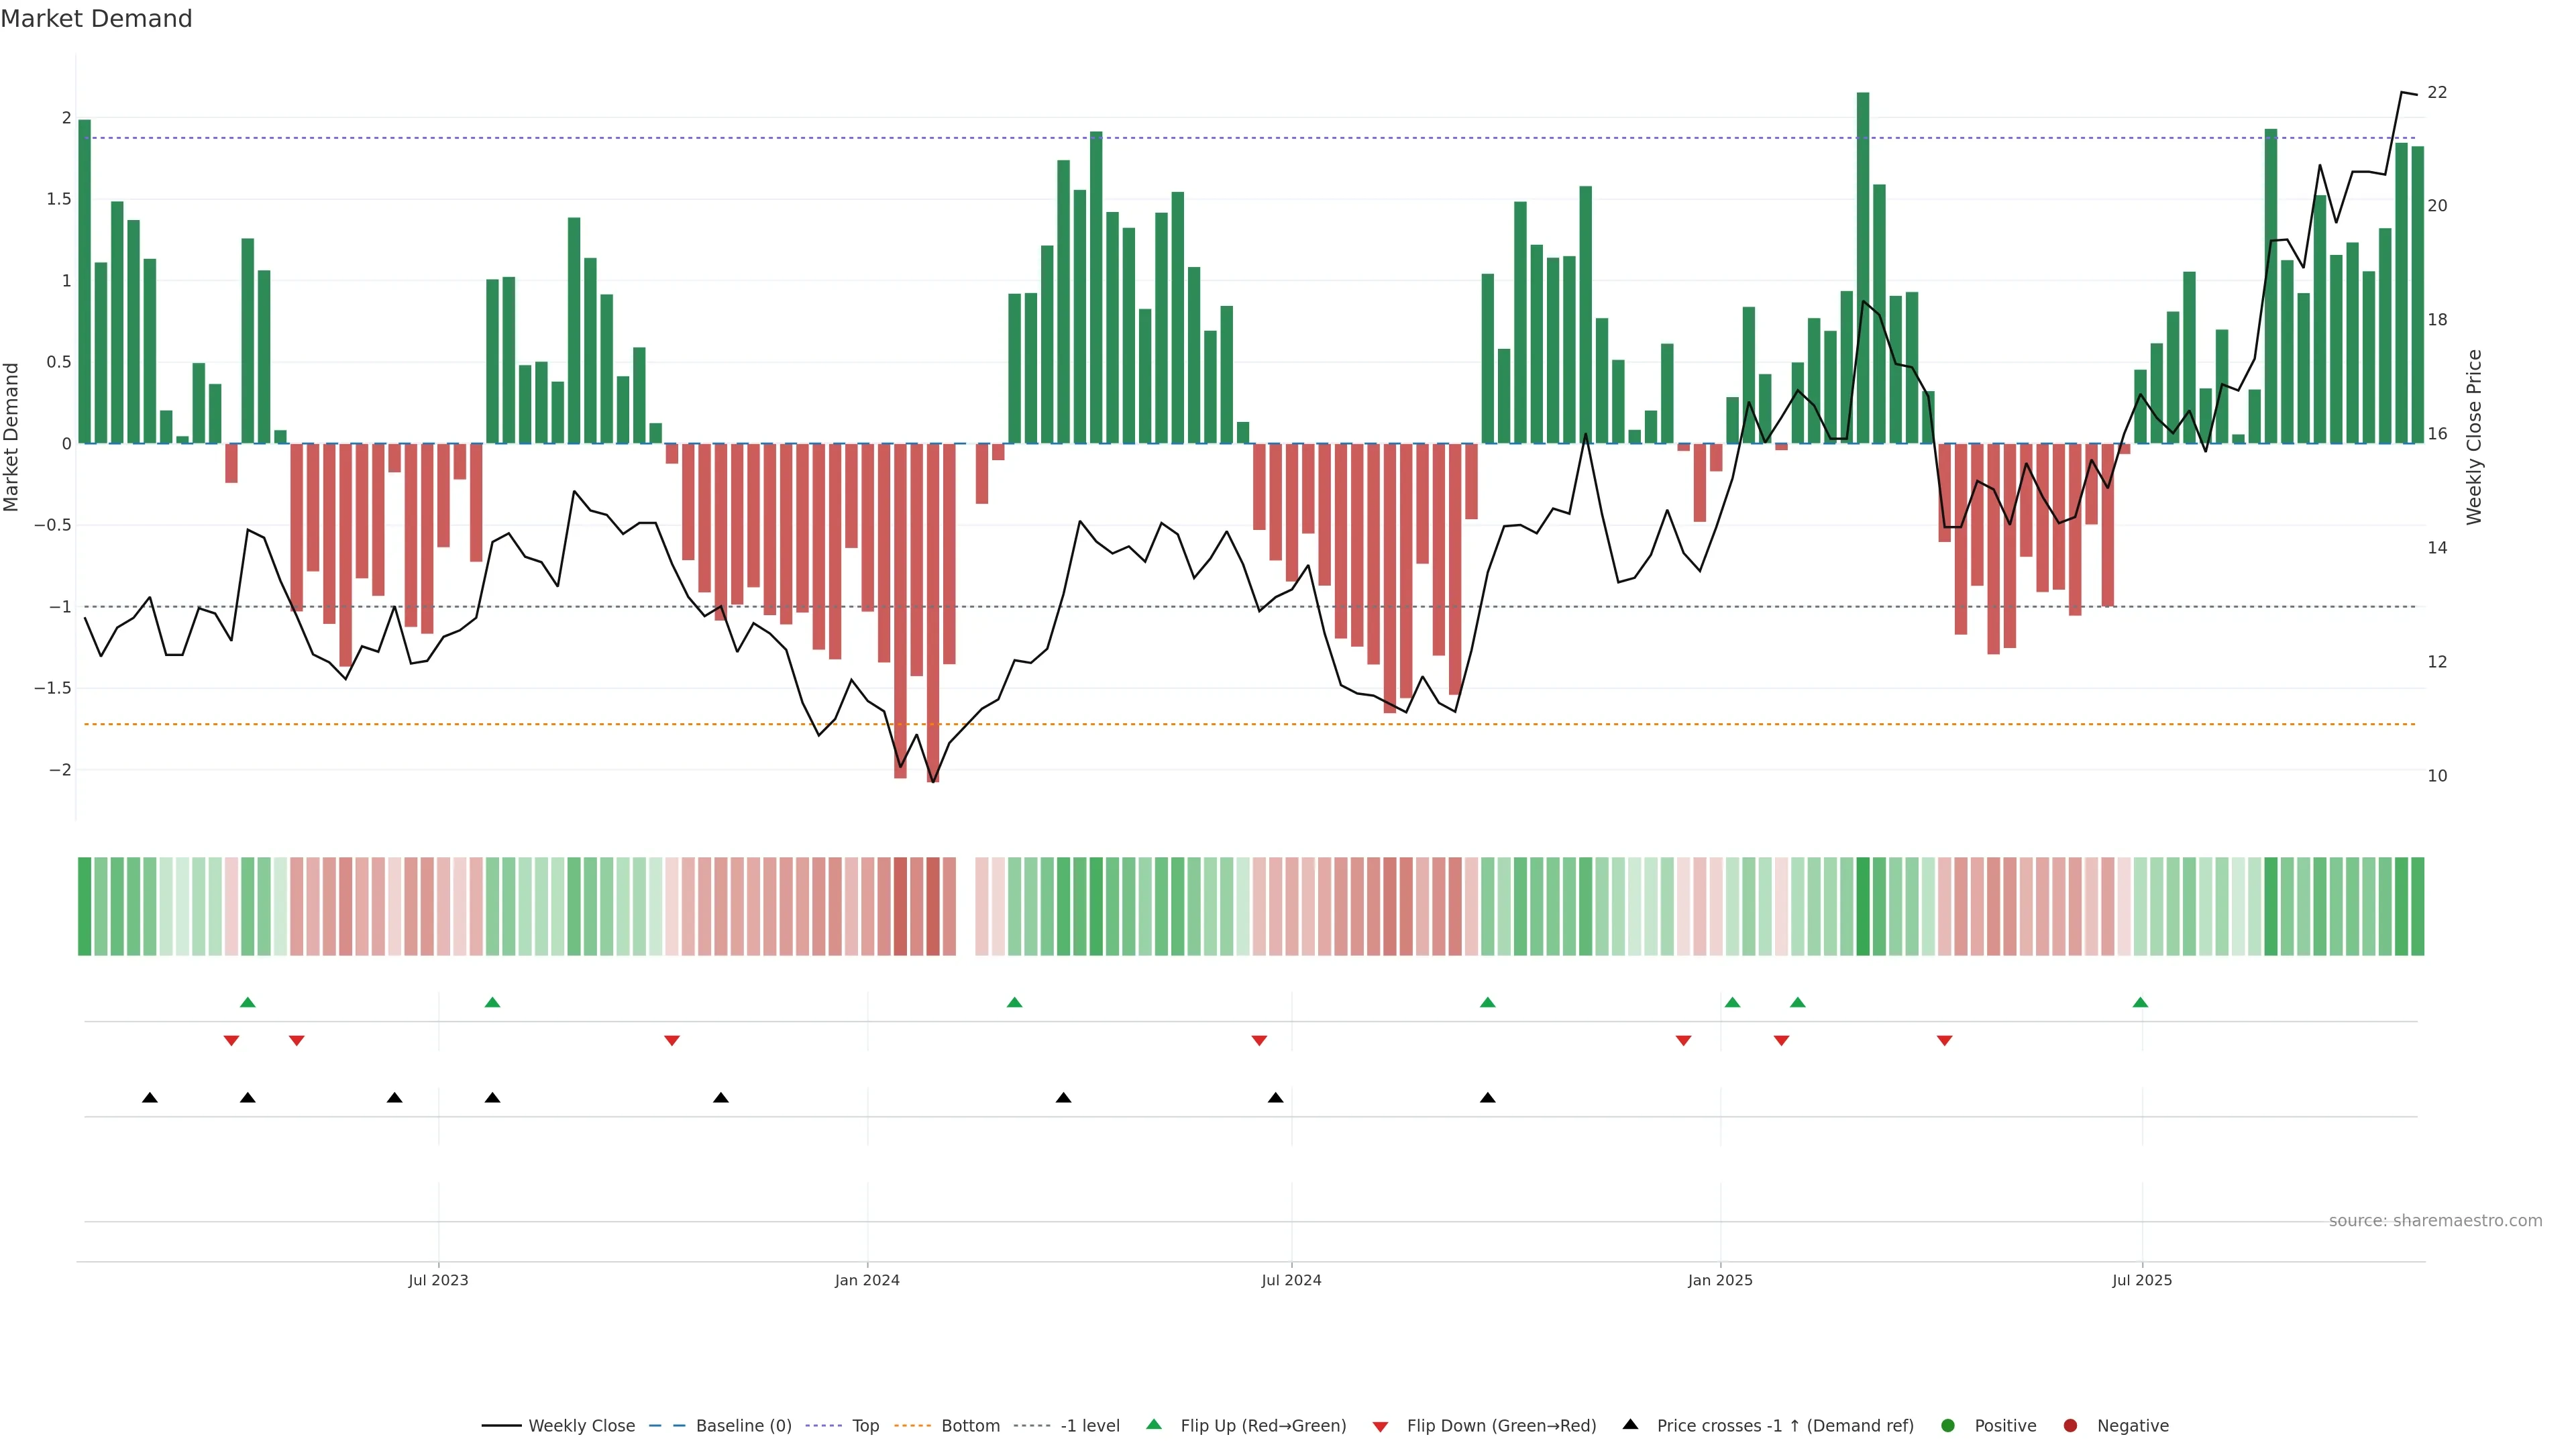This screenshot has height=1449, width=2576.
Task: Click the black Price crosses -1 legend triangle
Action: tap(1630, 1424)
